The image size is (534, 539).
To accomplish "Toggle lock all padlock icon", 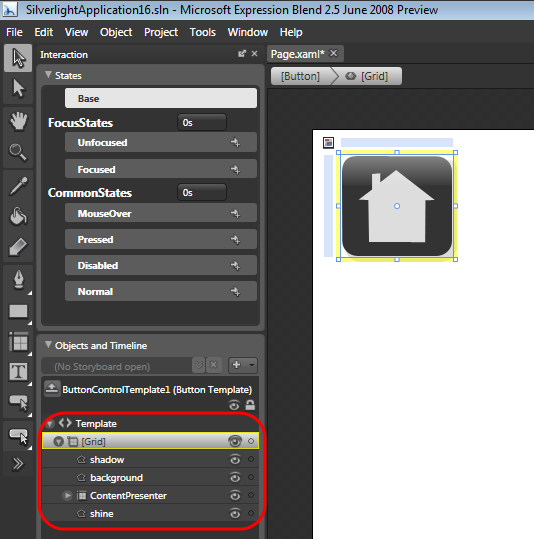I will click(250, 405).
